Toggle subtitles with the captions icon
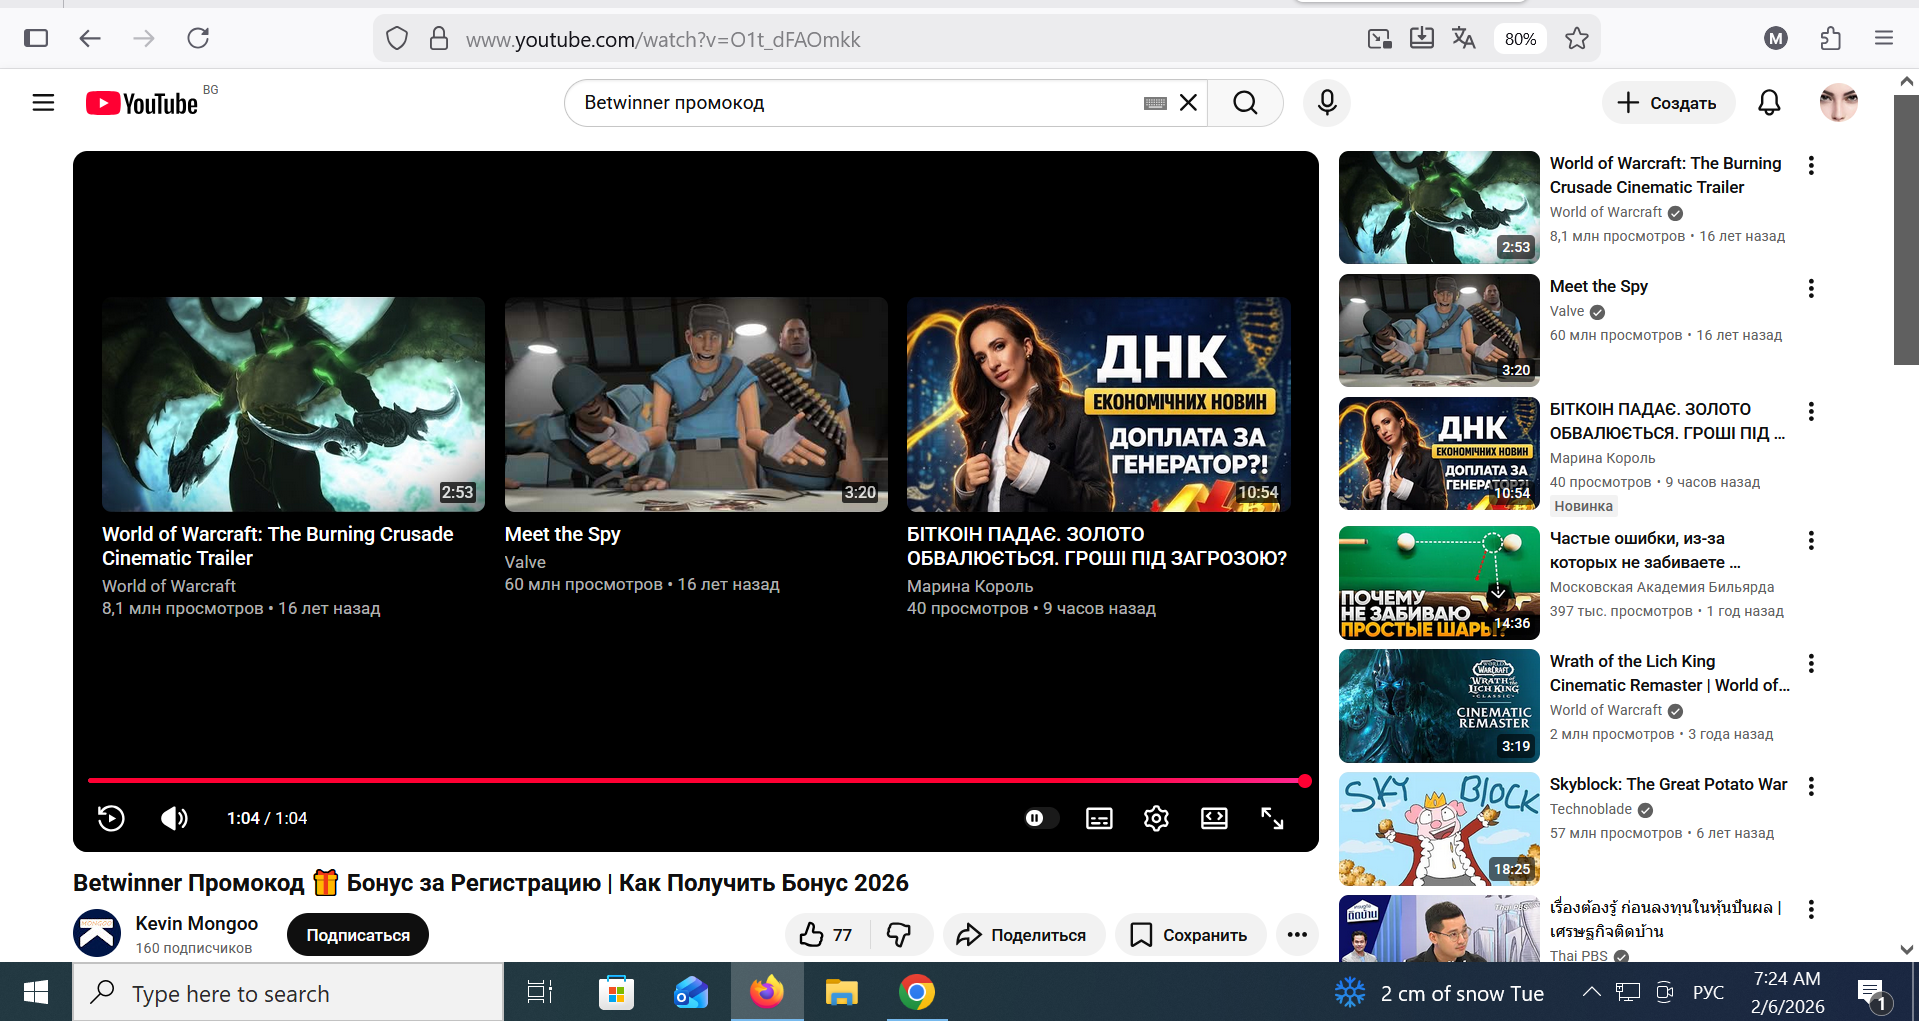This screenshot has height=1021, width=1919. point(1099,819)
